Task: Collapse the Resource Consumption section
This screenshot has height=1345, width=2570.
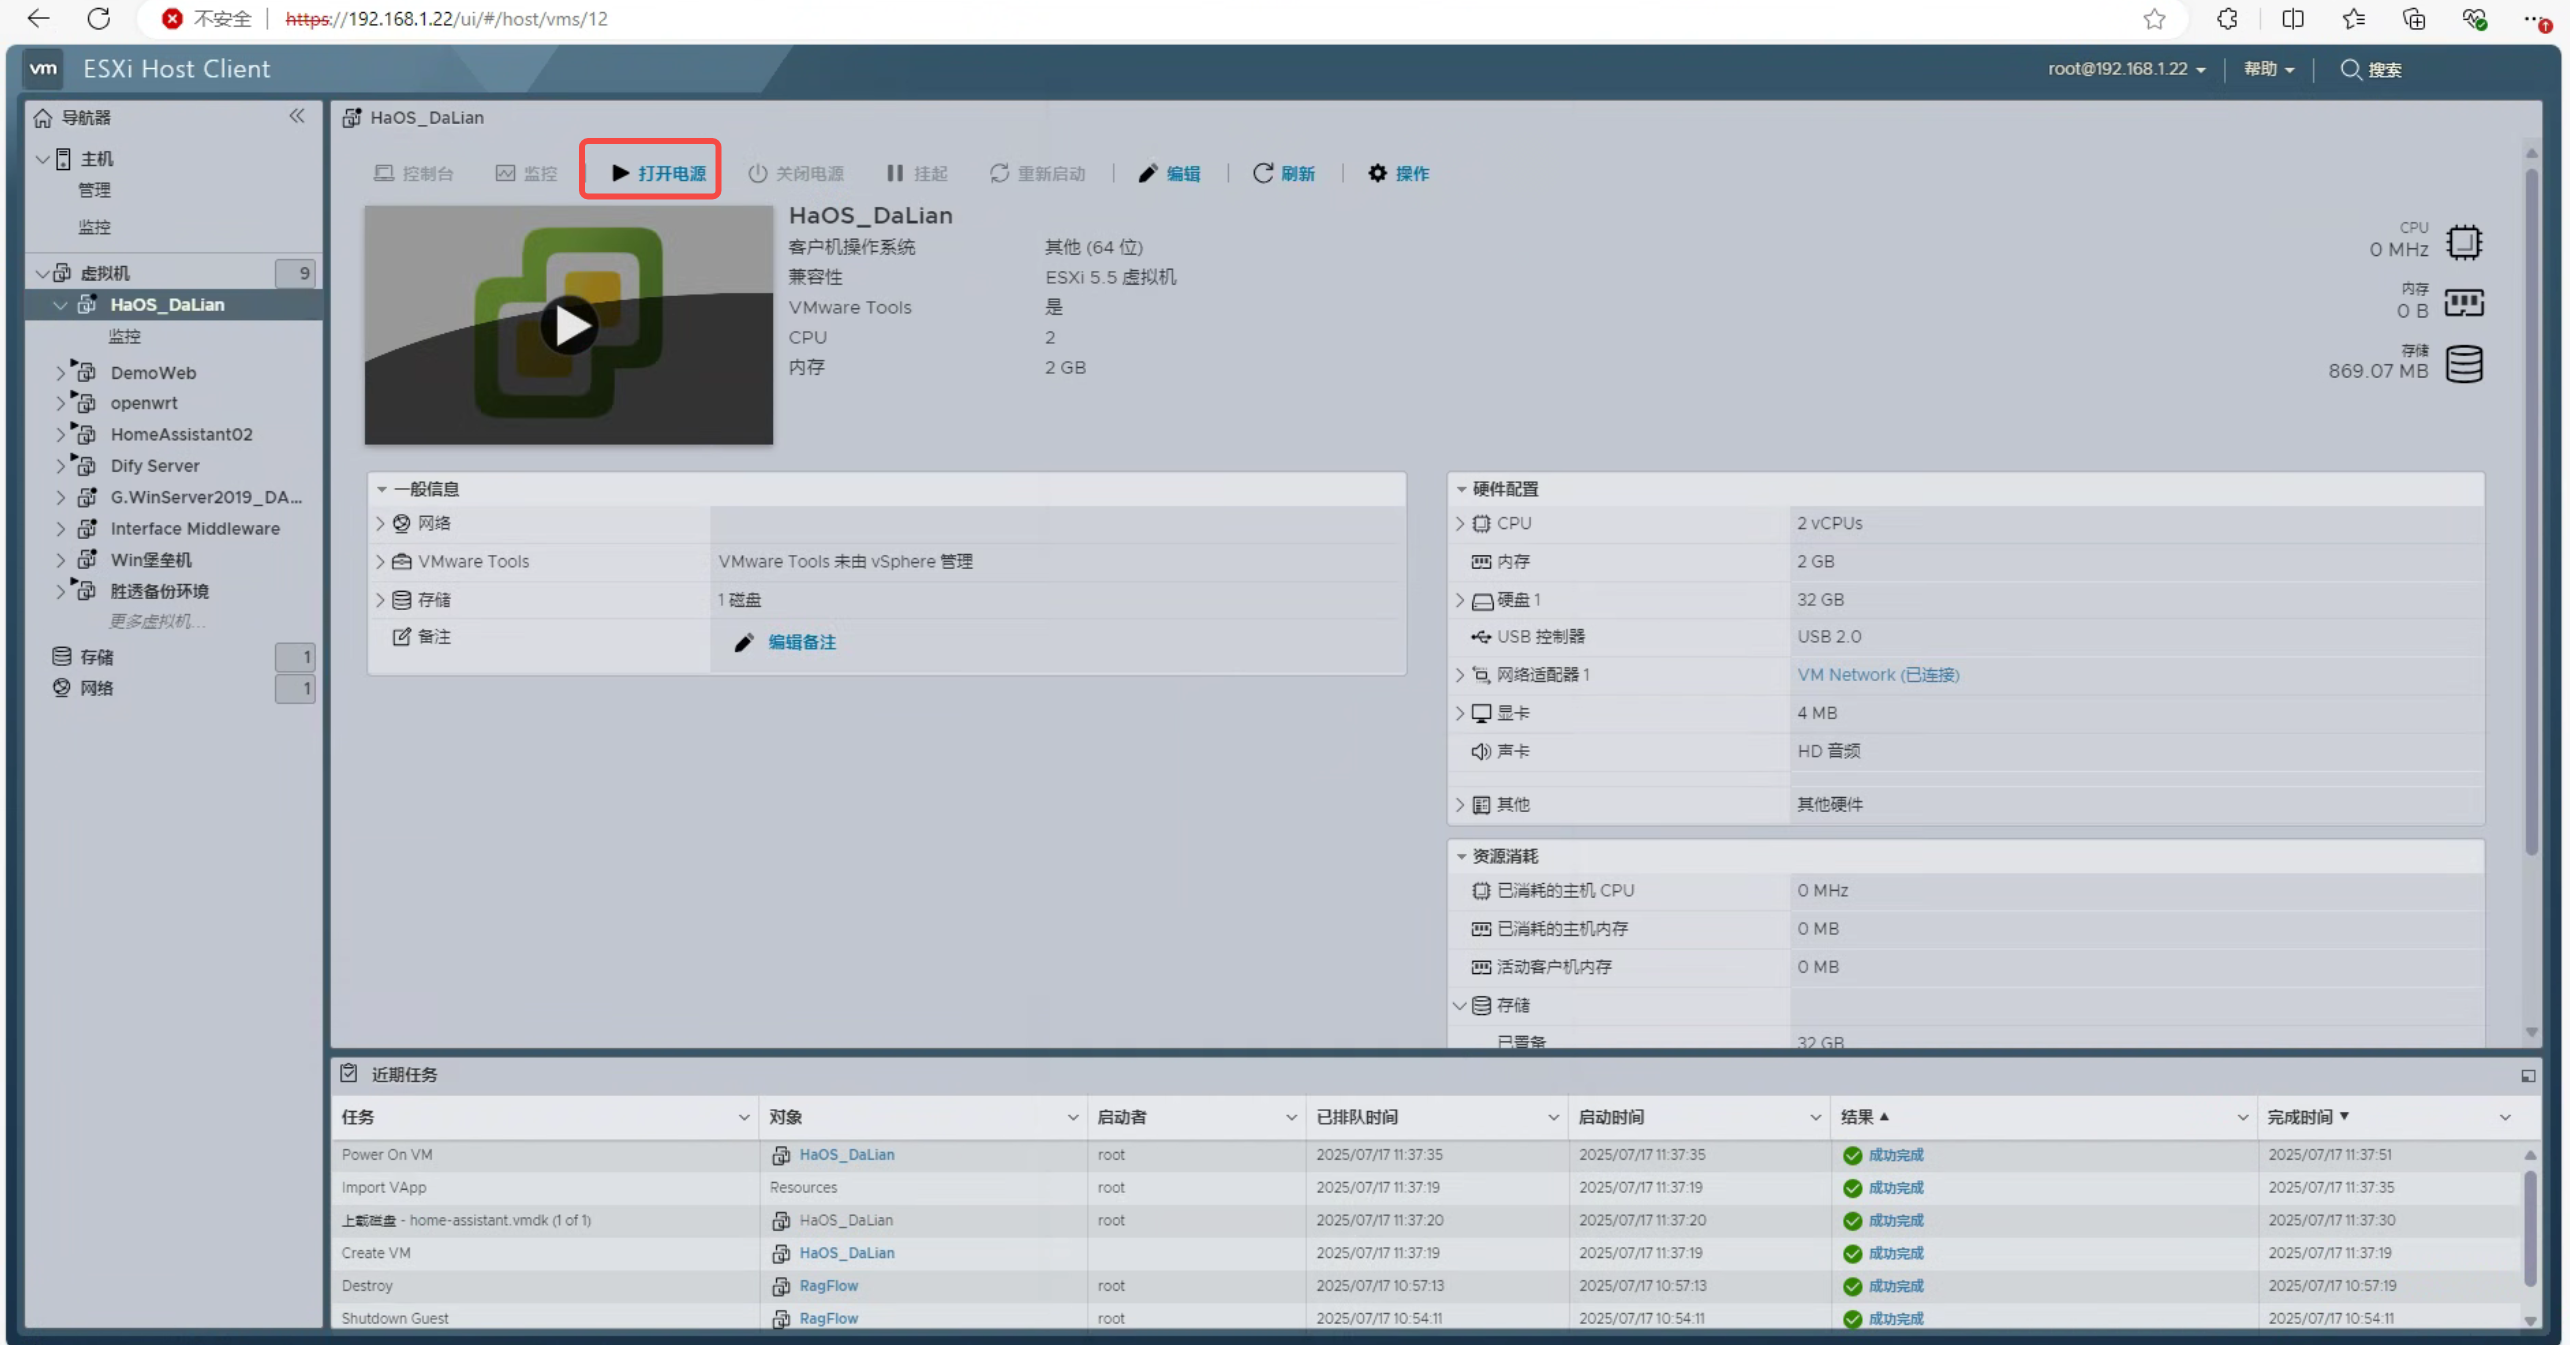Action: 1461,856
